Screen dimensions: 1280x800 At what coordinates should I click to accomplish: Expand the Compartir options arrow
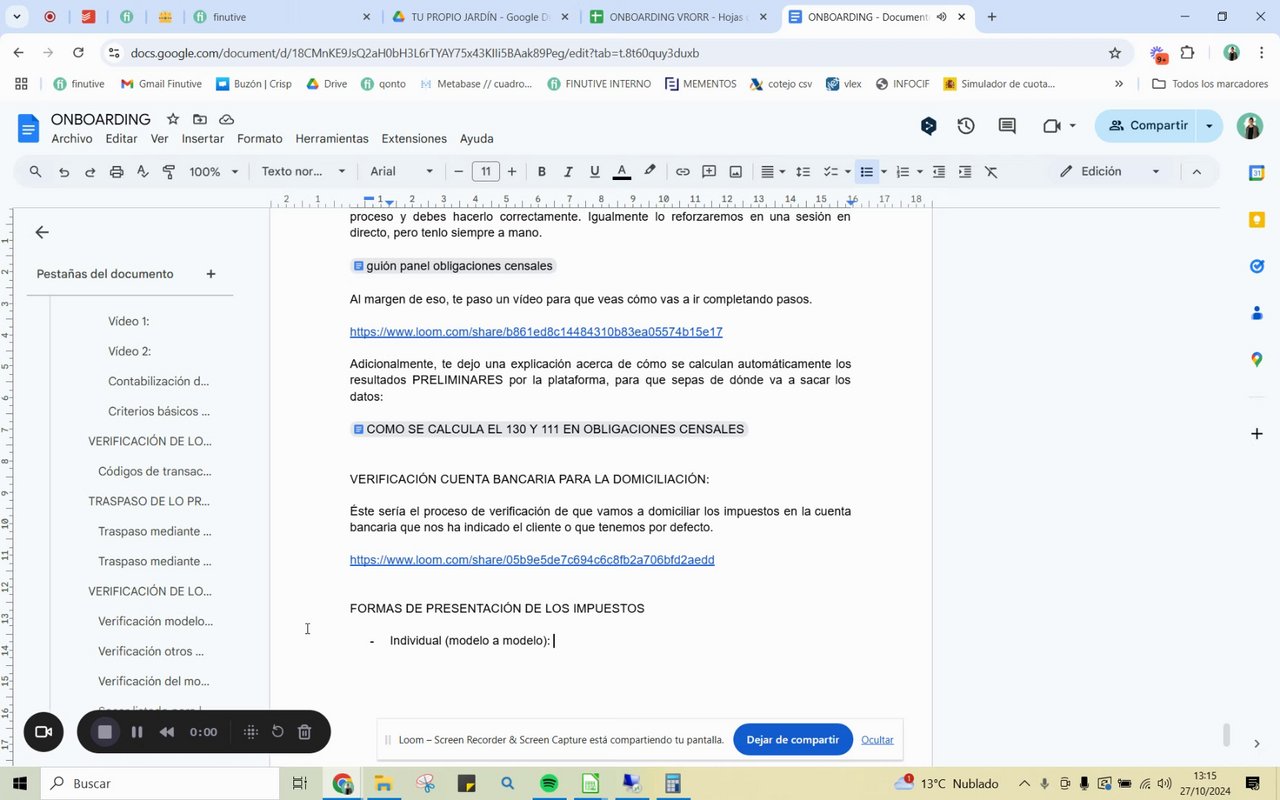[x=1210, y=126]
